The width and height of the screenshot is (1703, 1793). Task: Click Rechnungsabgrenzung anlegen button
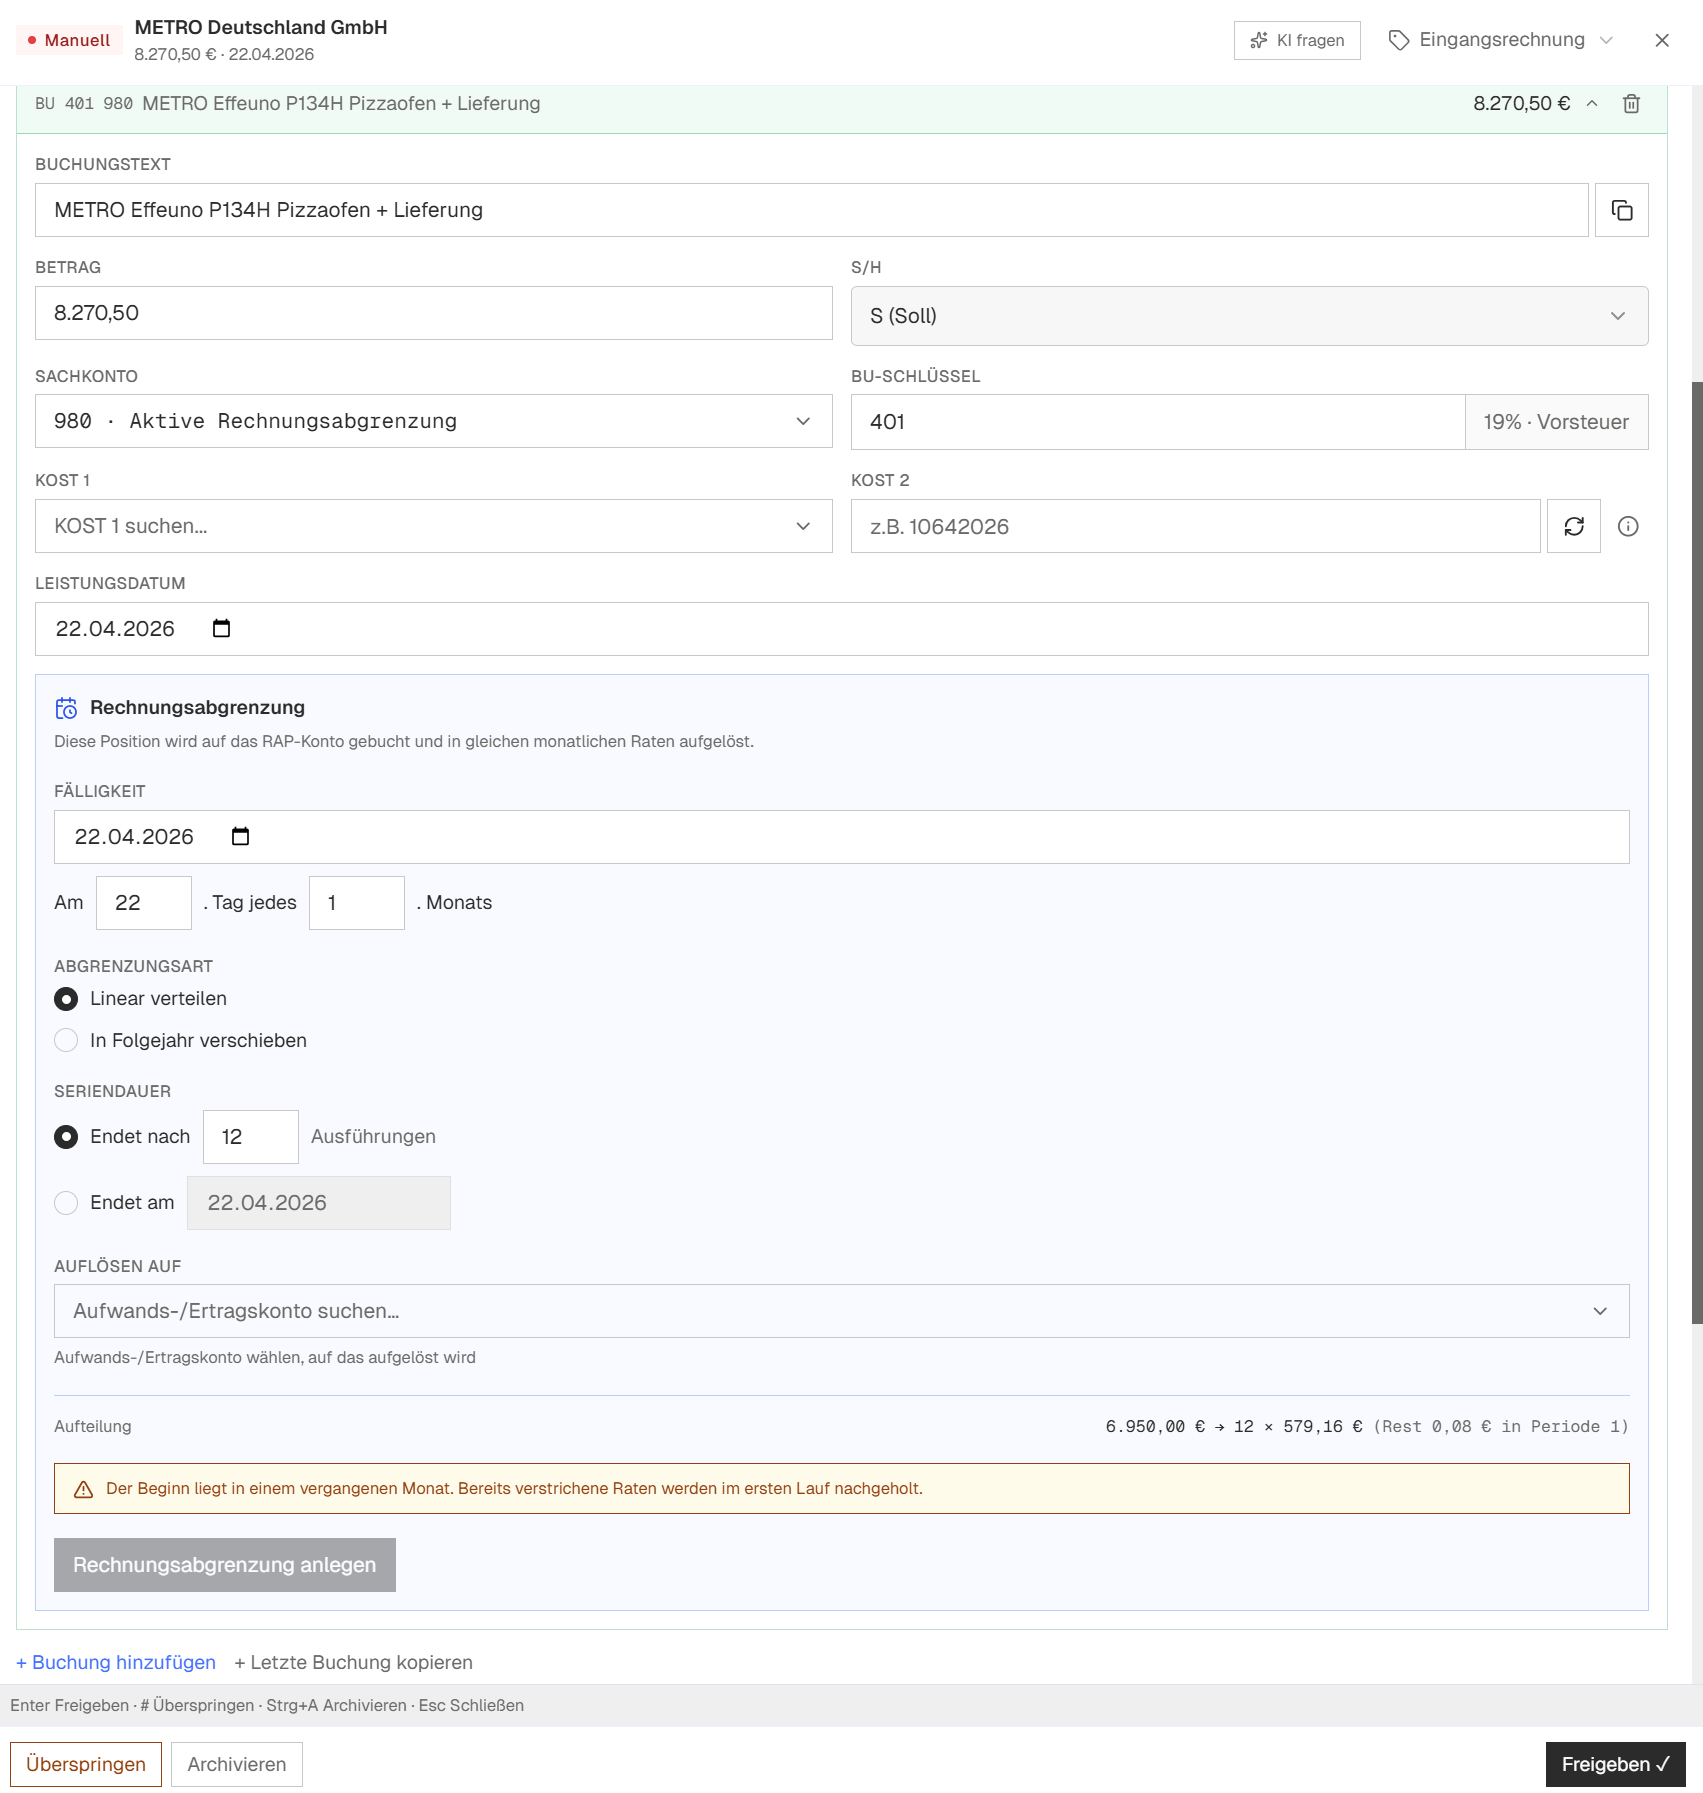[x=225, y=1565]
